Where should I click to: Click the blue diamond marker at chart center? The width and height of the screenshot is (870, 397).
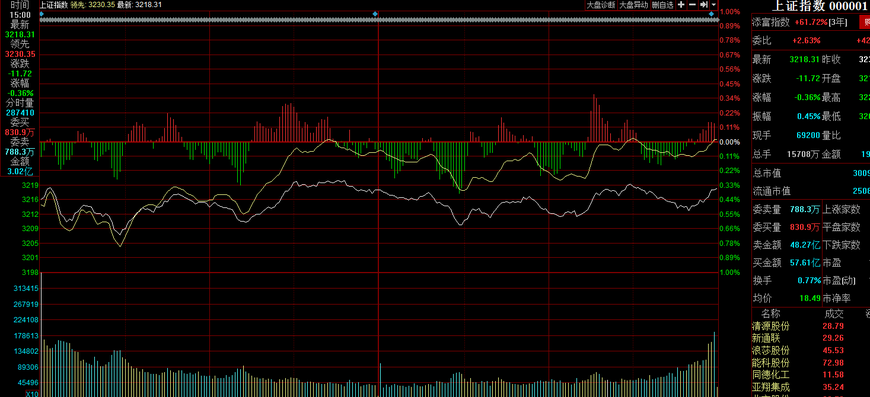375,13
